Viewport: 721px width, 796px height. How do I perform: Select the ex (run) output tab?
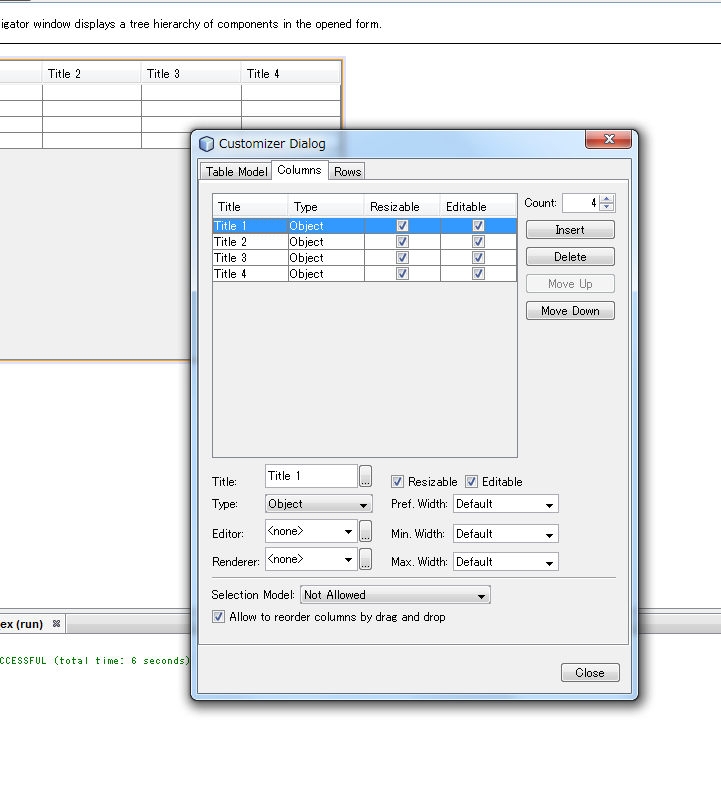(x=22, y=624)
